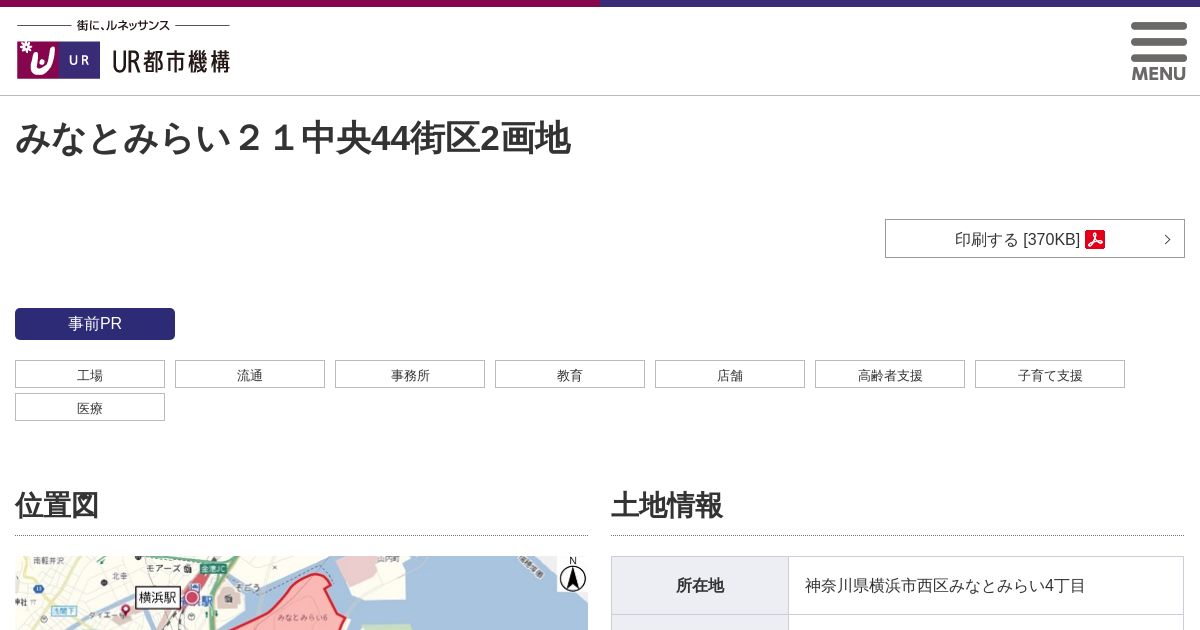Select the 教育 tag
Viewport: 1200px width, 630px height.
point(570,375)
